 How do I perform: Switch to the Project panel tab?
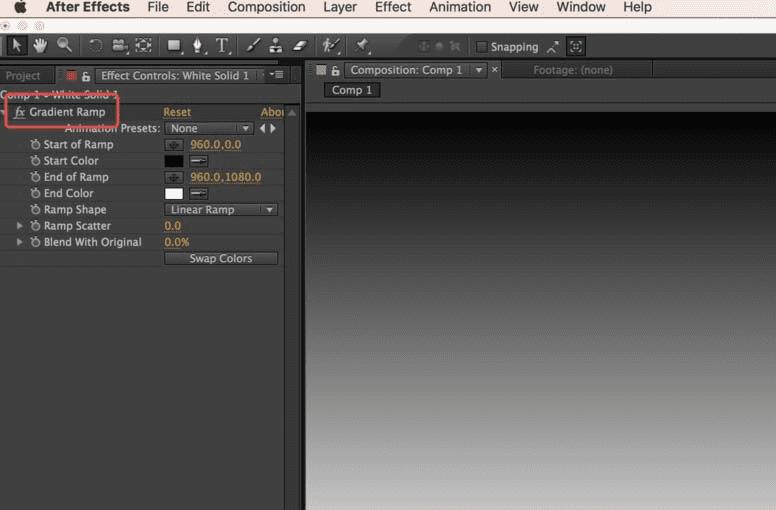pos(23,75)
